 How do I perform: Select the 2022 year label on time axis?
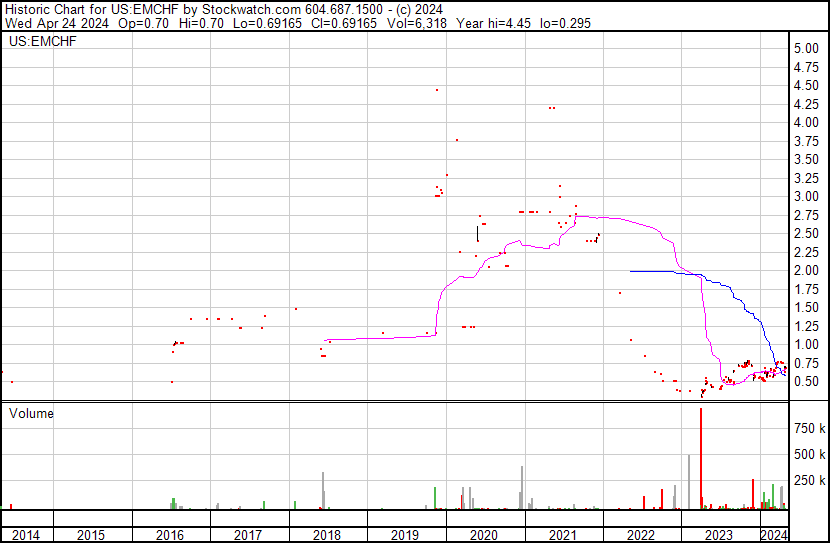[x=640, y=535]
